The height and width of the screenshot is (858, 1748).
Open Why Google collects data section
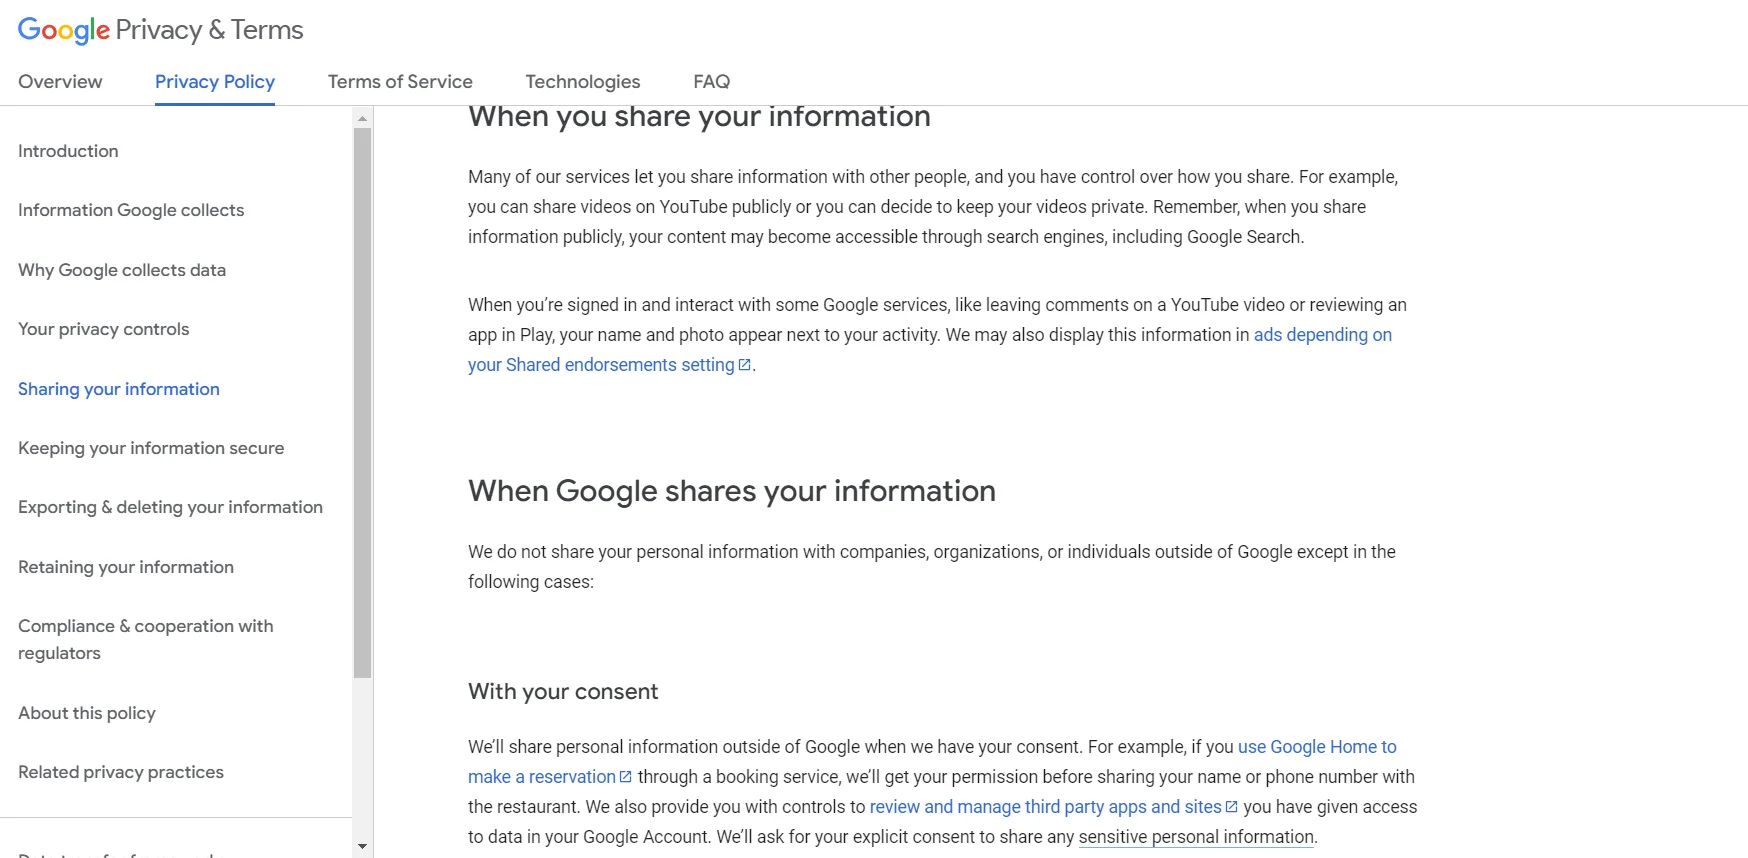click(122, 270)
